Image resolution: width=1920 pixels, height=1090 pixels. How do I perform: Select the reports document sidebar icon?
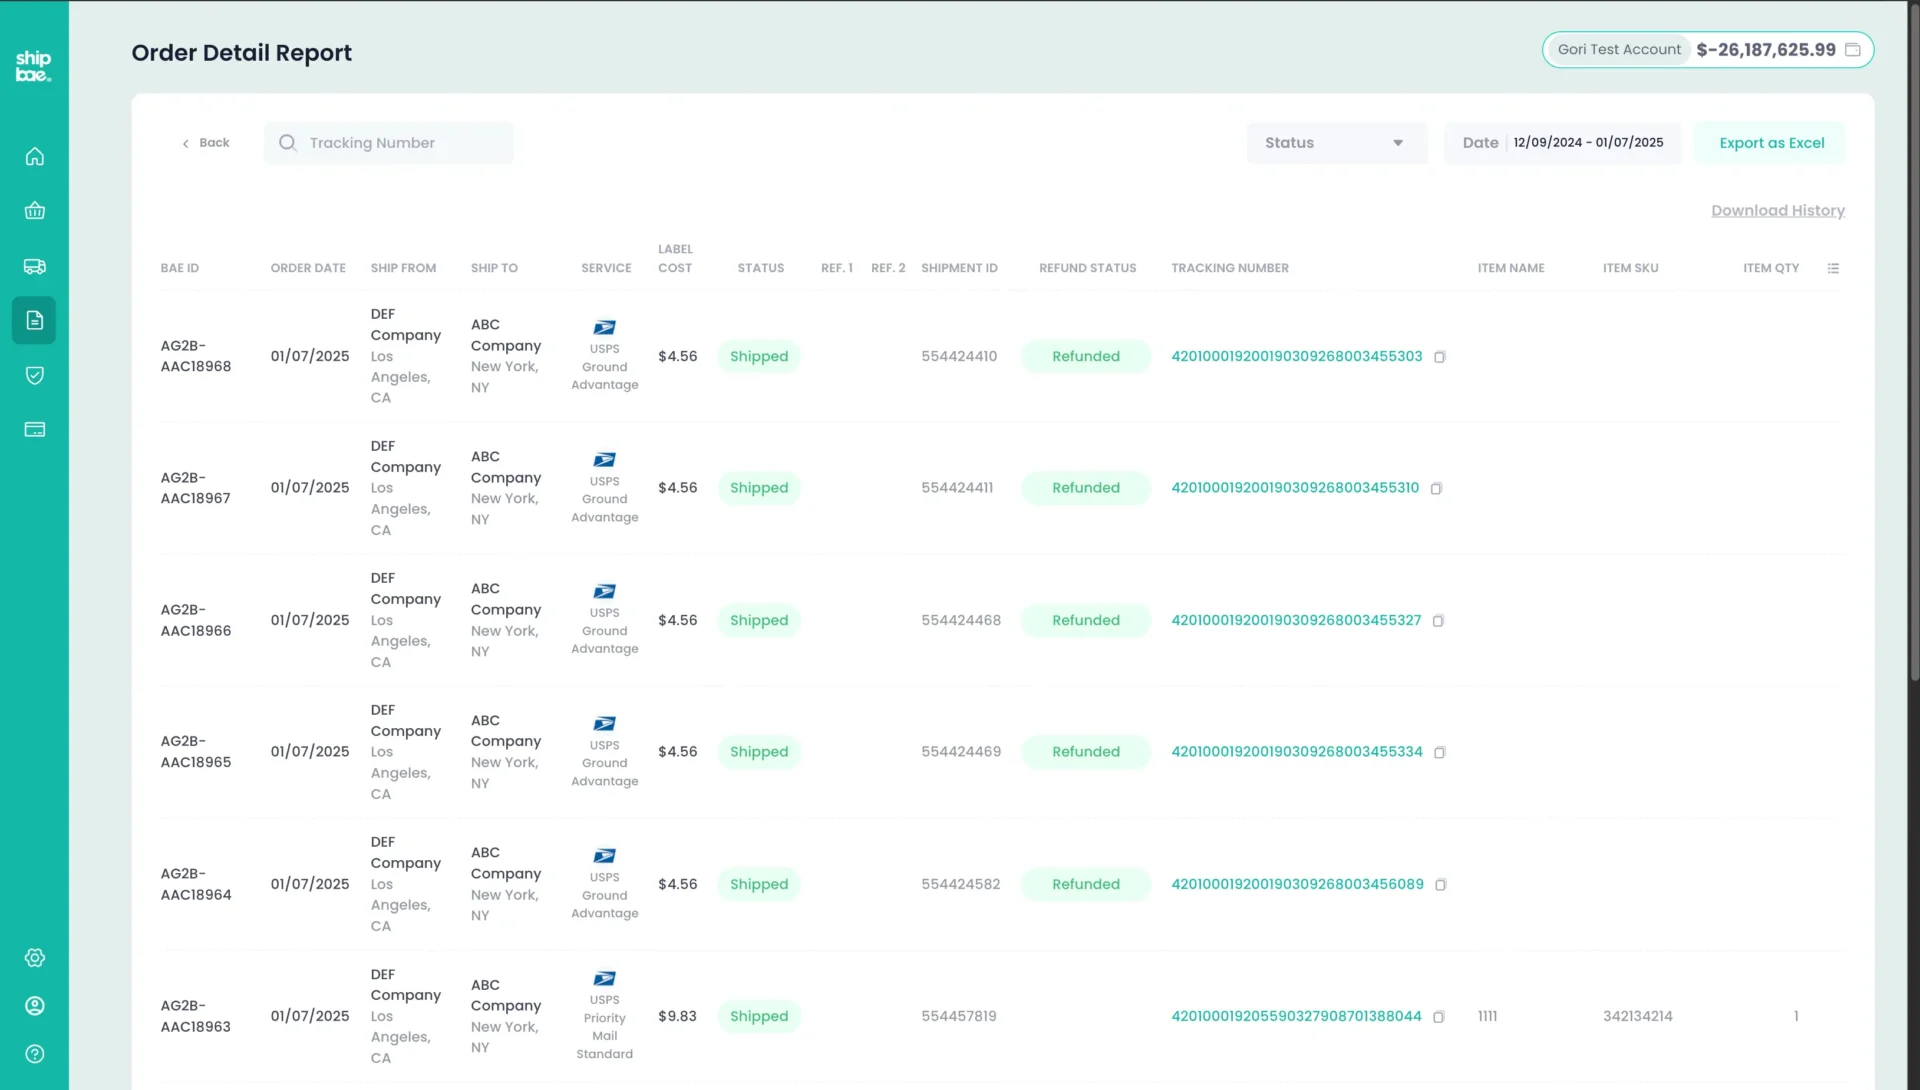point(34,320)
